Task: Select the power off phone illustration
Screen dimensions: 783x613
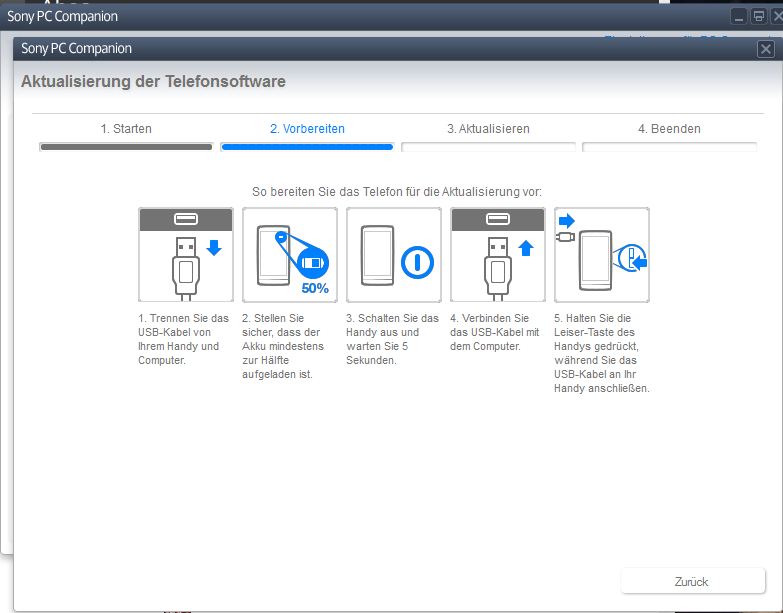Action: click(x=393, y=255)
